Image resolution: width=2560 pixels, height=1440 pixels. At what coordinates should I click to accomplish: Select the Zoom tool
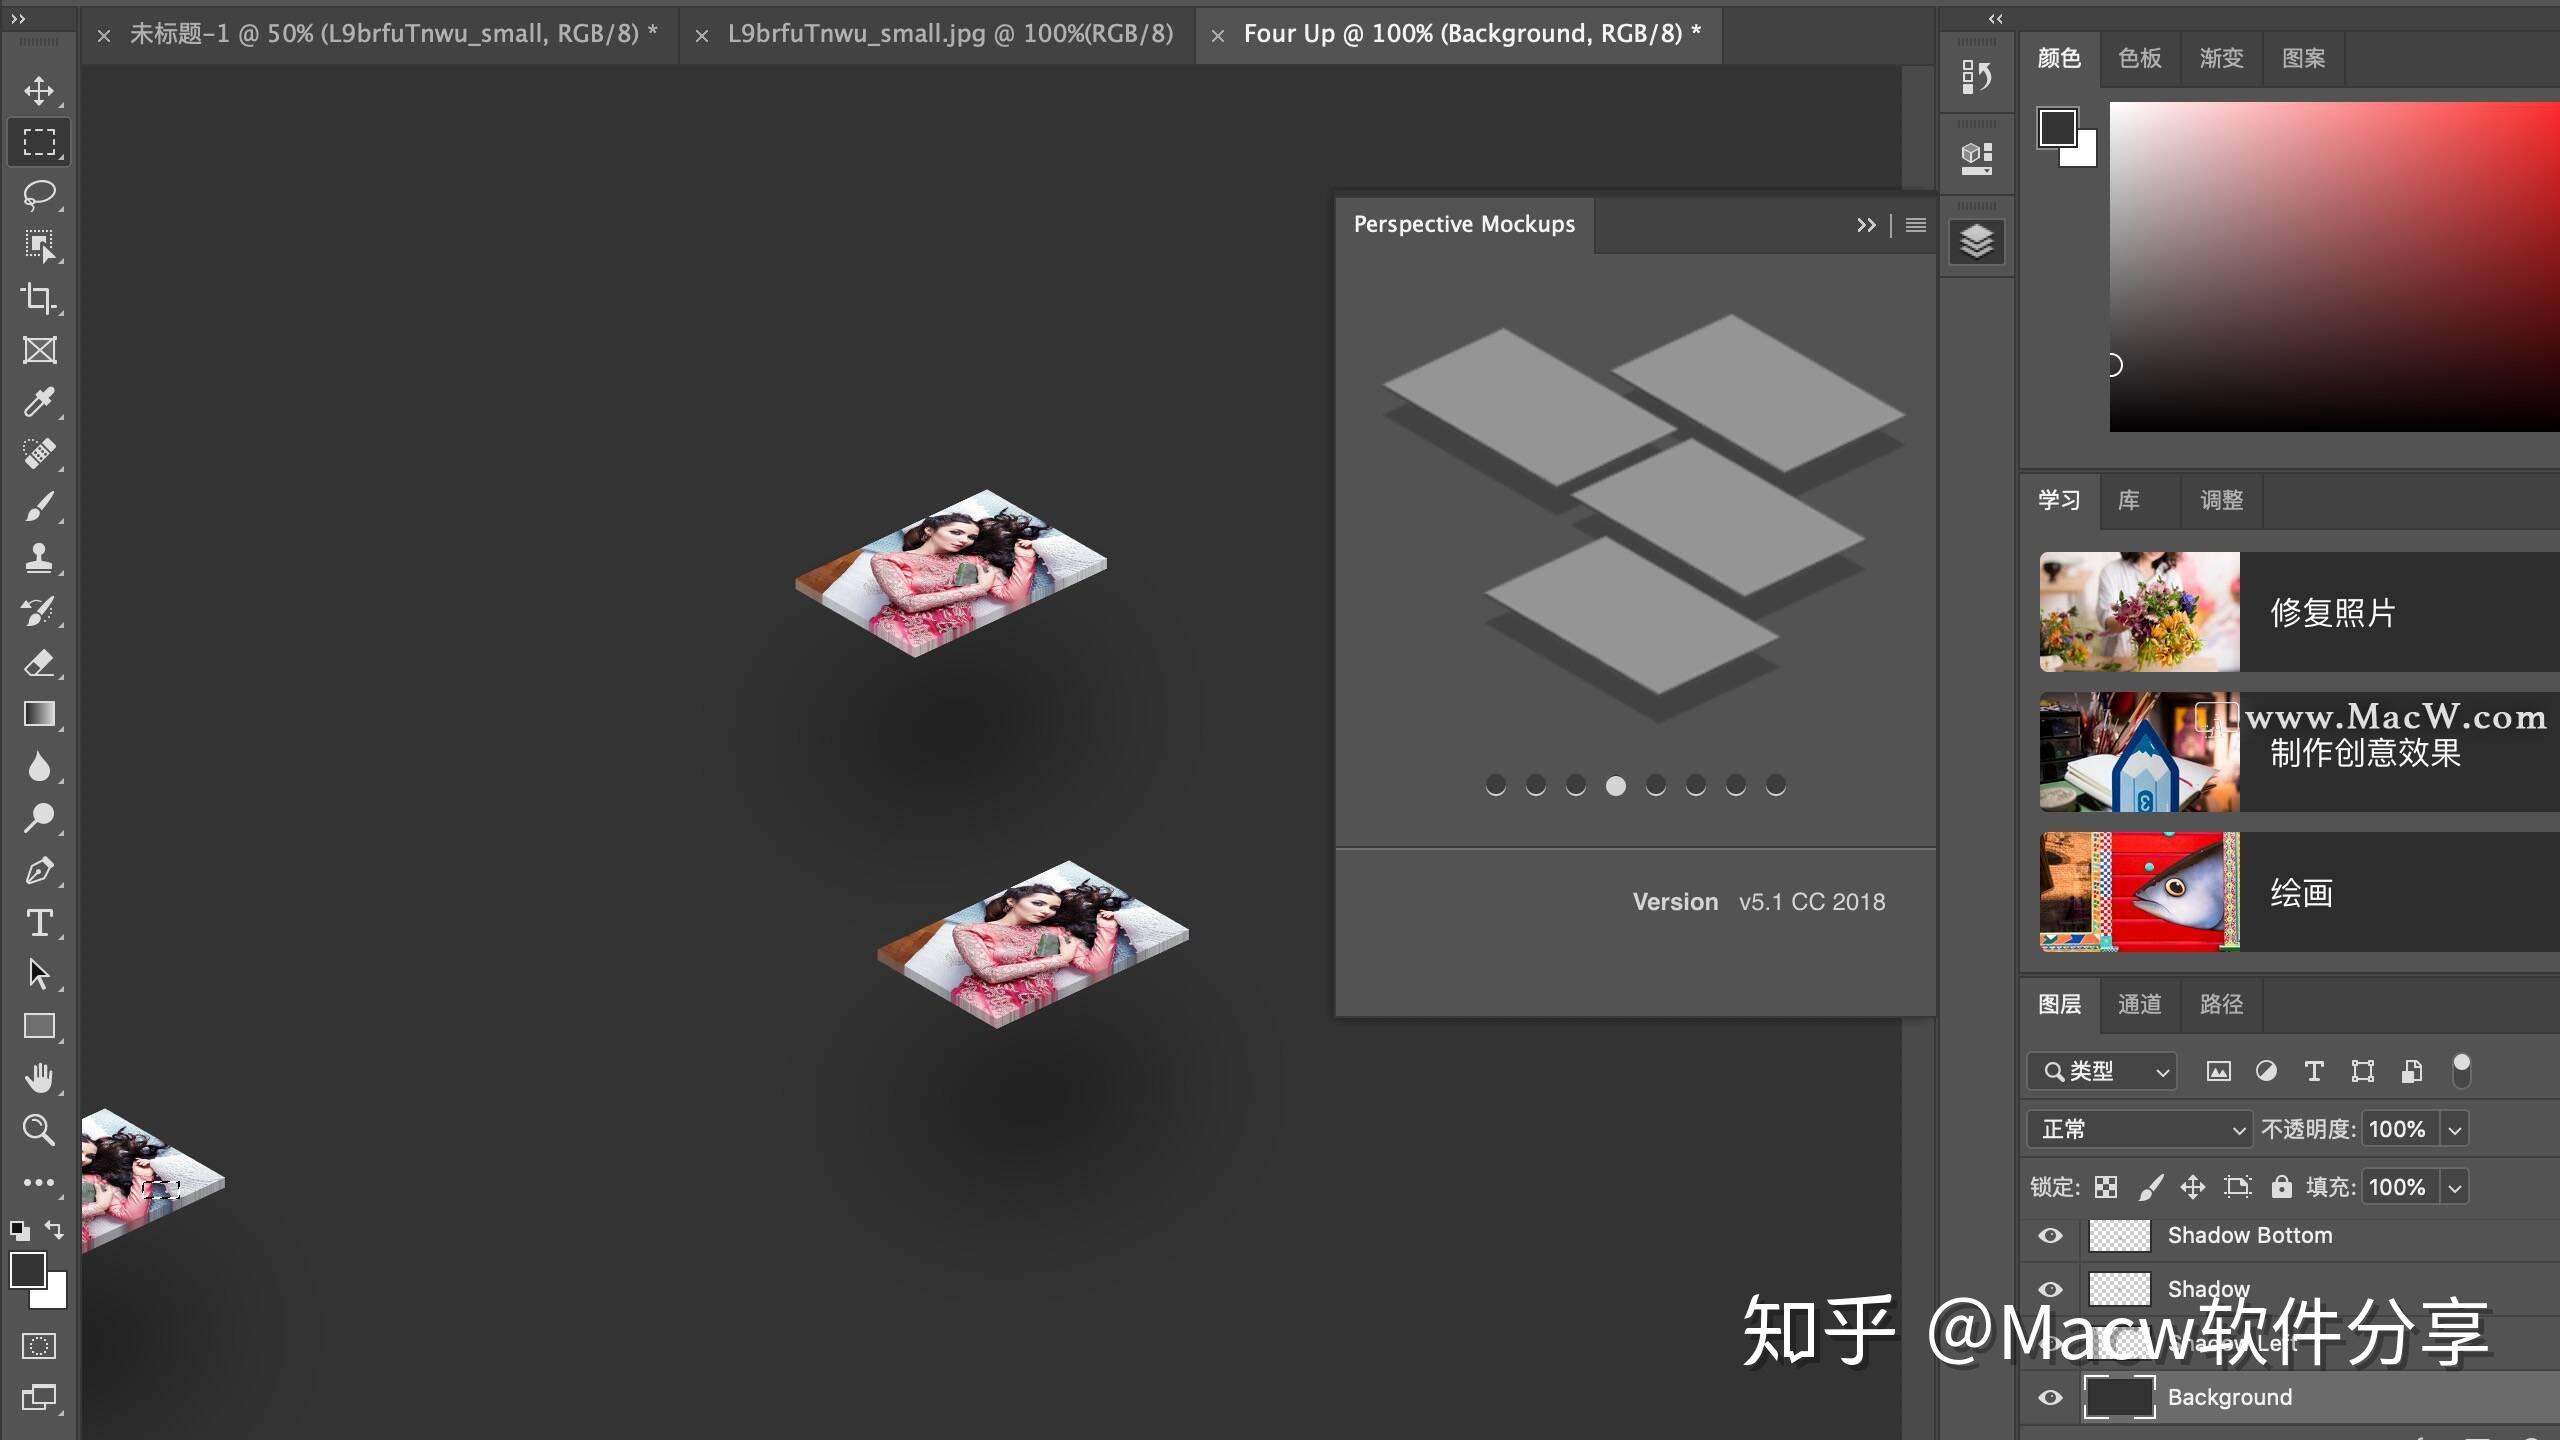point(39,1130)
